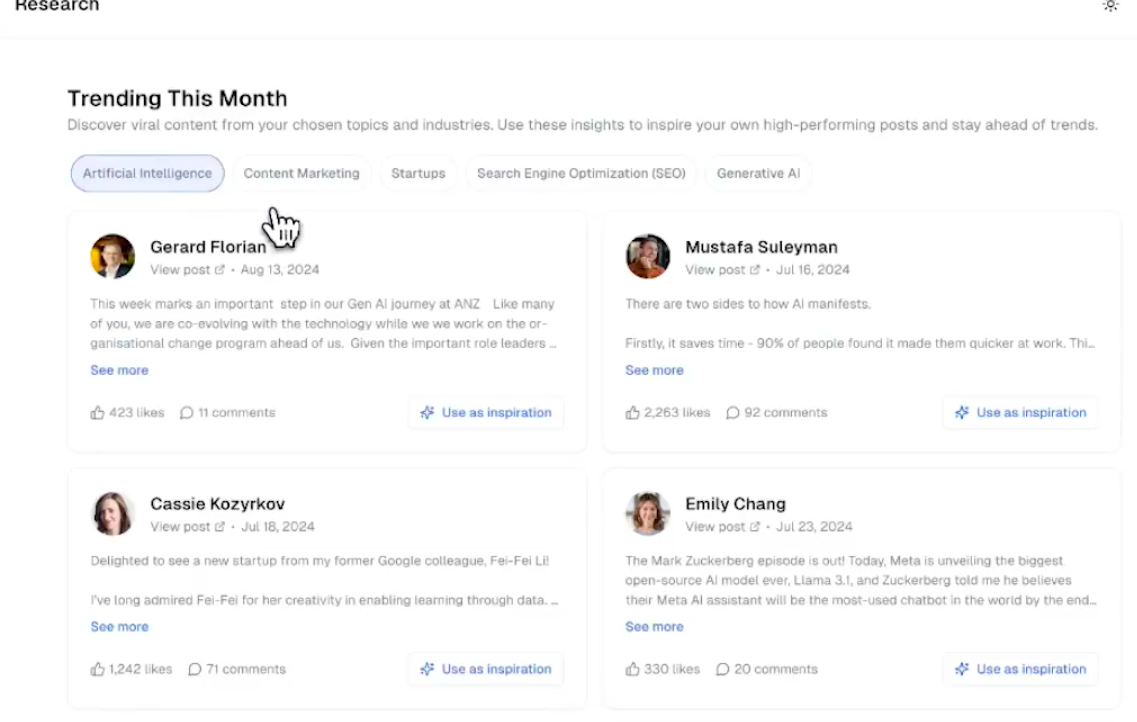Click Emily Chang's profile picture
Viewport: 1137px width, 722px height.
tap(648, 513)
